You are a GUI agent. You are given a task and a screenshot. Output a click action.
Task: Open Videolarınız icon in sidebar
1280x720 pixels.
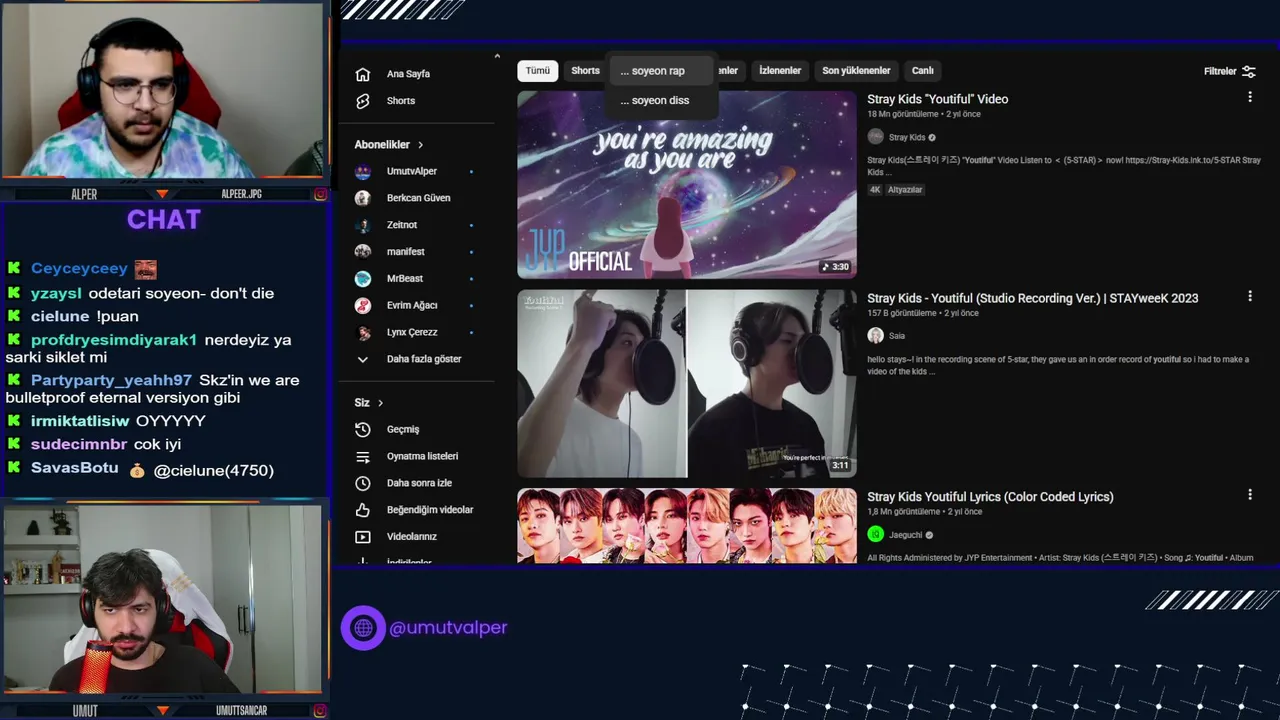coord(363,537)
